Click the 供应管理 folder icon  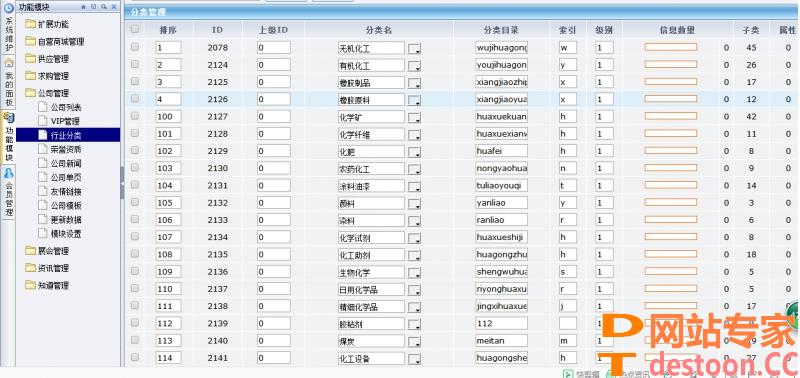(x=31, y=59)
